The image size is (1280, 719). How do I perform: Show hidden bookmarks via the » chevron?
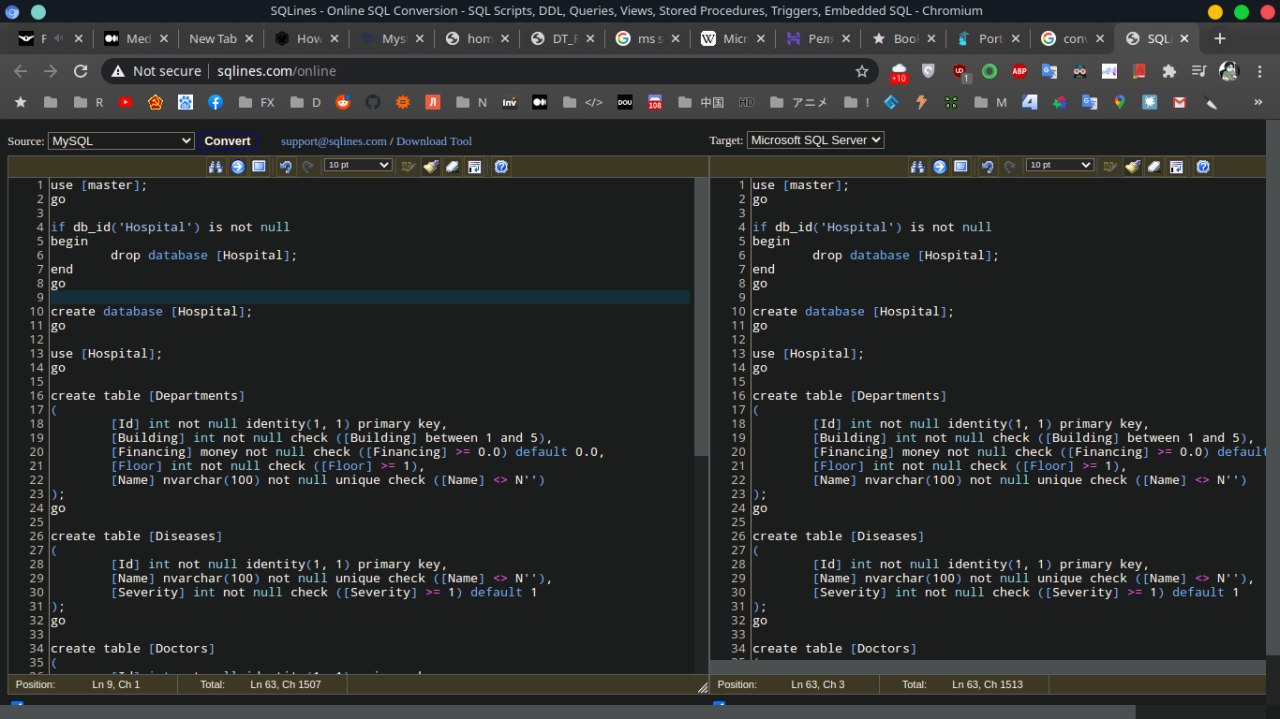(x=1258, y=102)
